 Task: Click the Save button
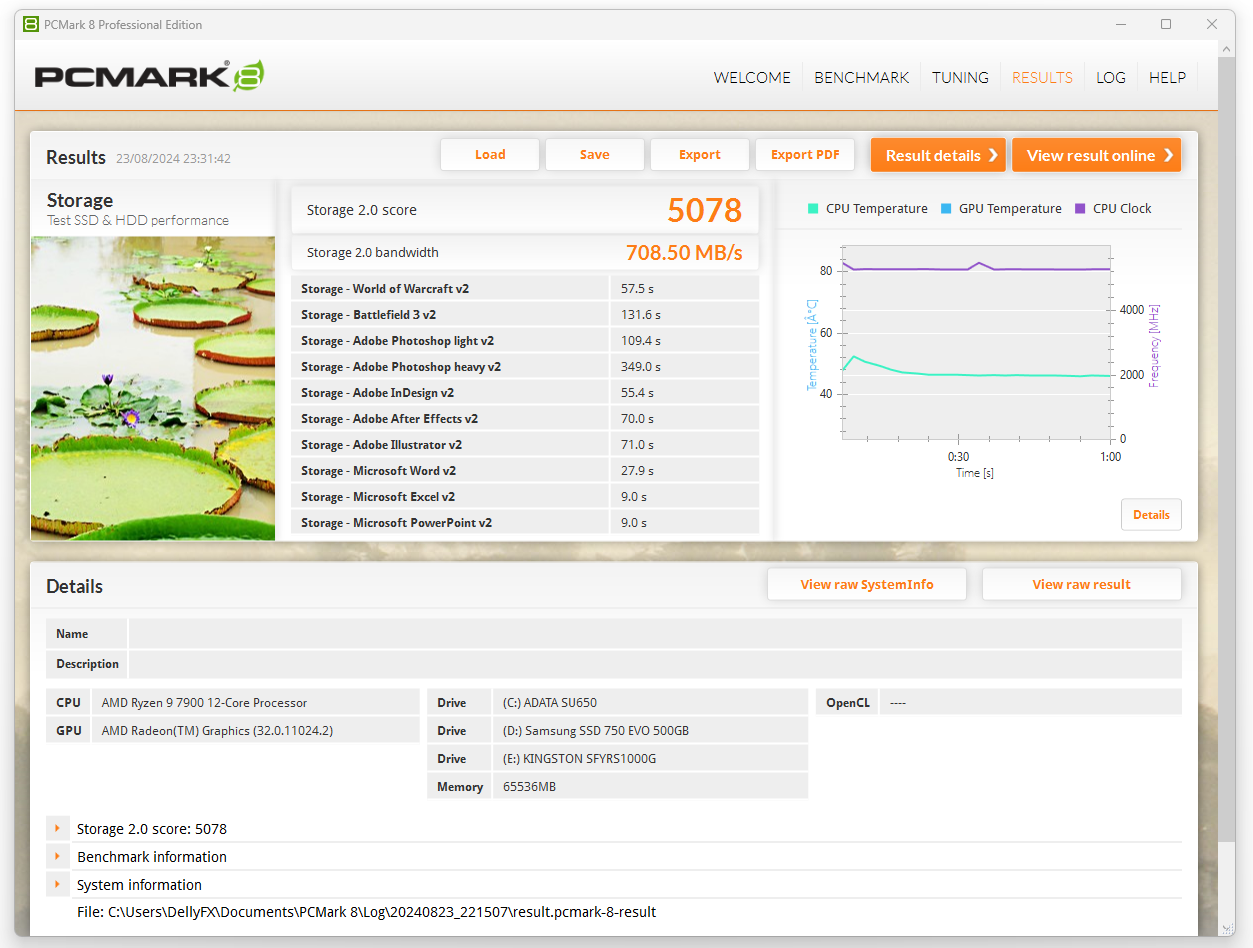595,155
